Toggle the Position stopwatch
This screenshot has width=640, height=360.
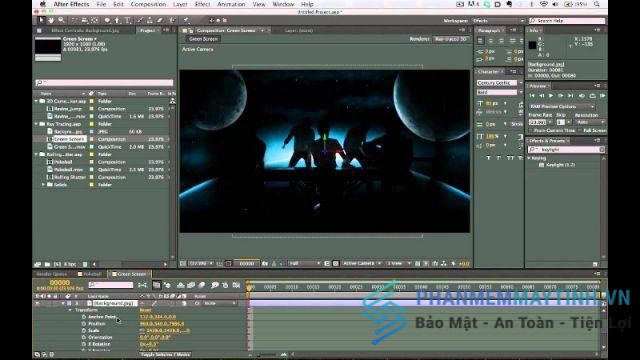click(84, 324)
